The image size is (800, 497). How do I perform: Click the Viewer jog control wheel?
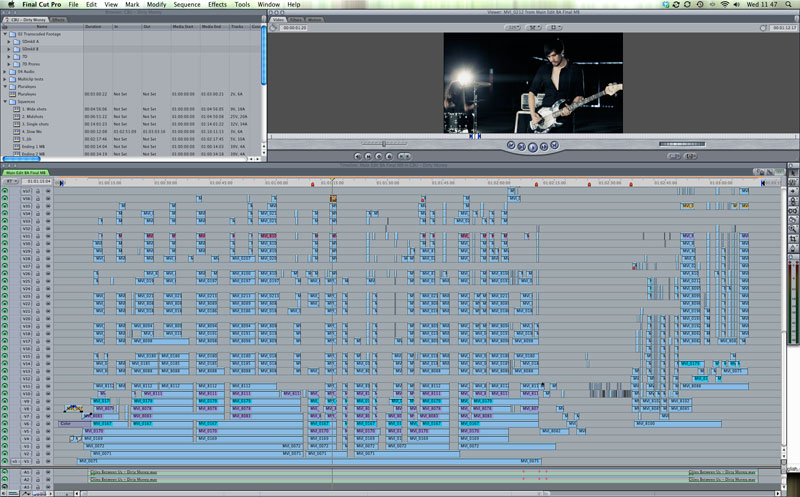click(x=682, y=144)
